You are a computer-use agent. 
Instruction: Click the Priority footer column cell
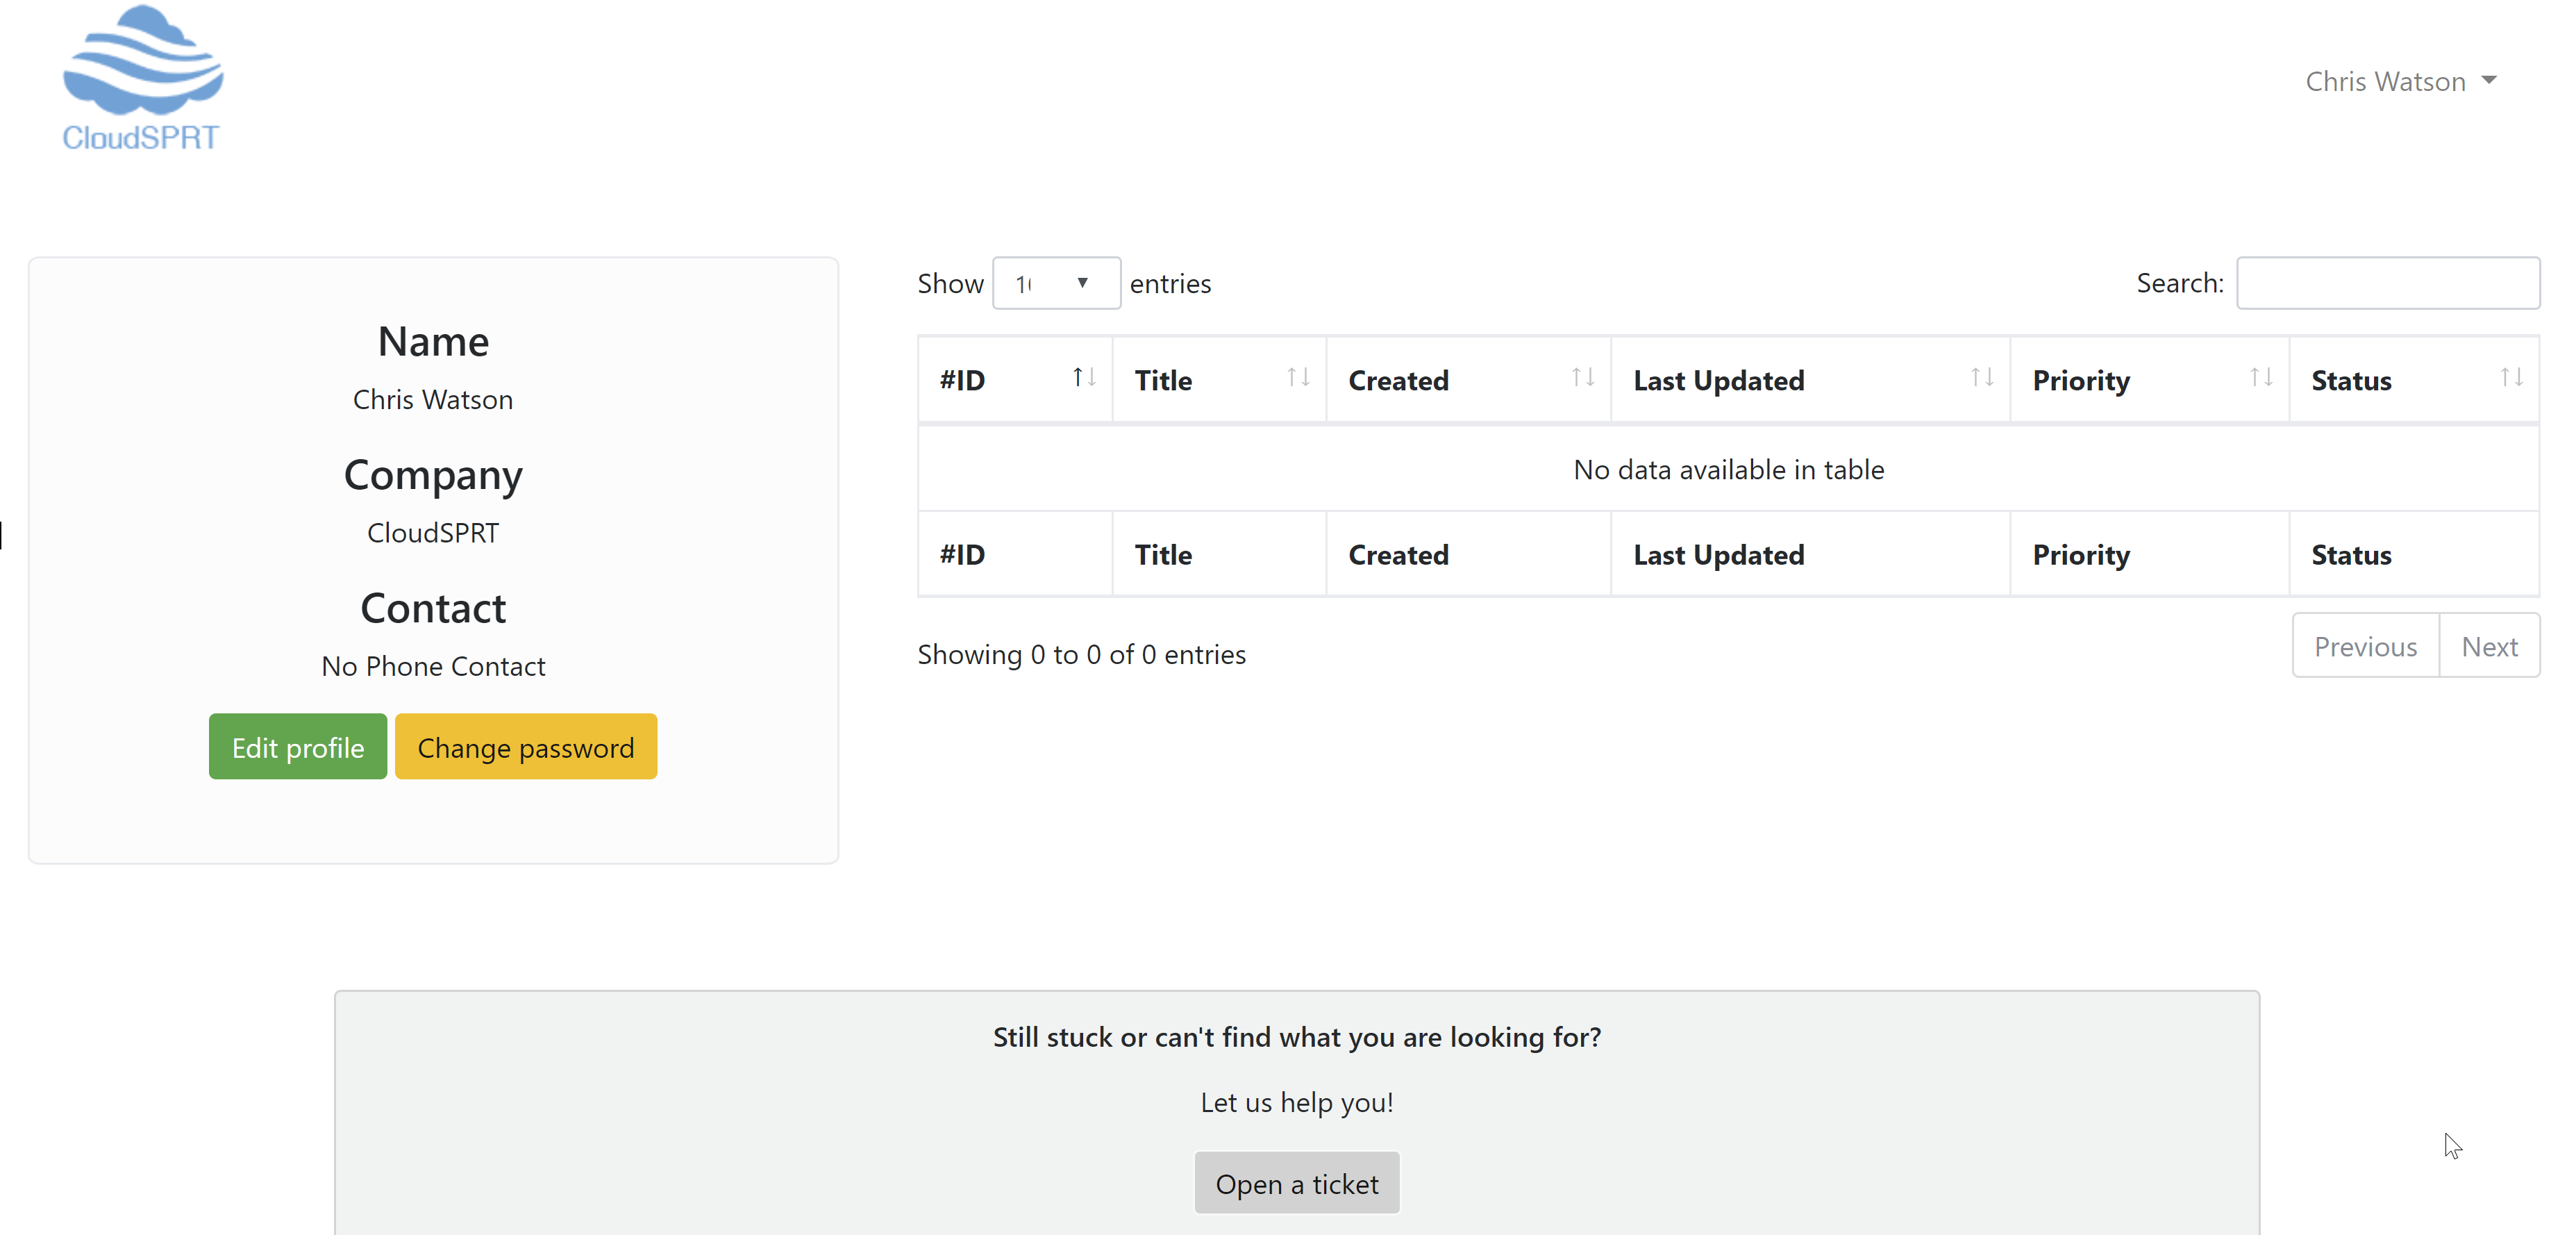[2148, 555]
